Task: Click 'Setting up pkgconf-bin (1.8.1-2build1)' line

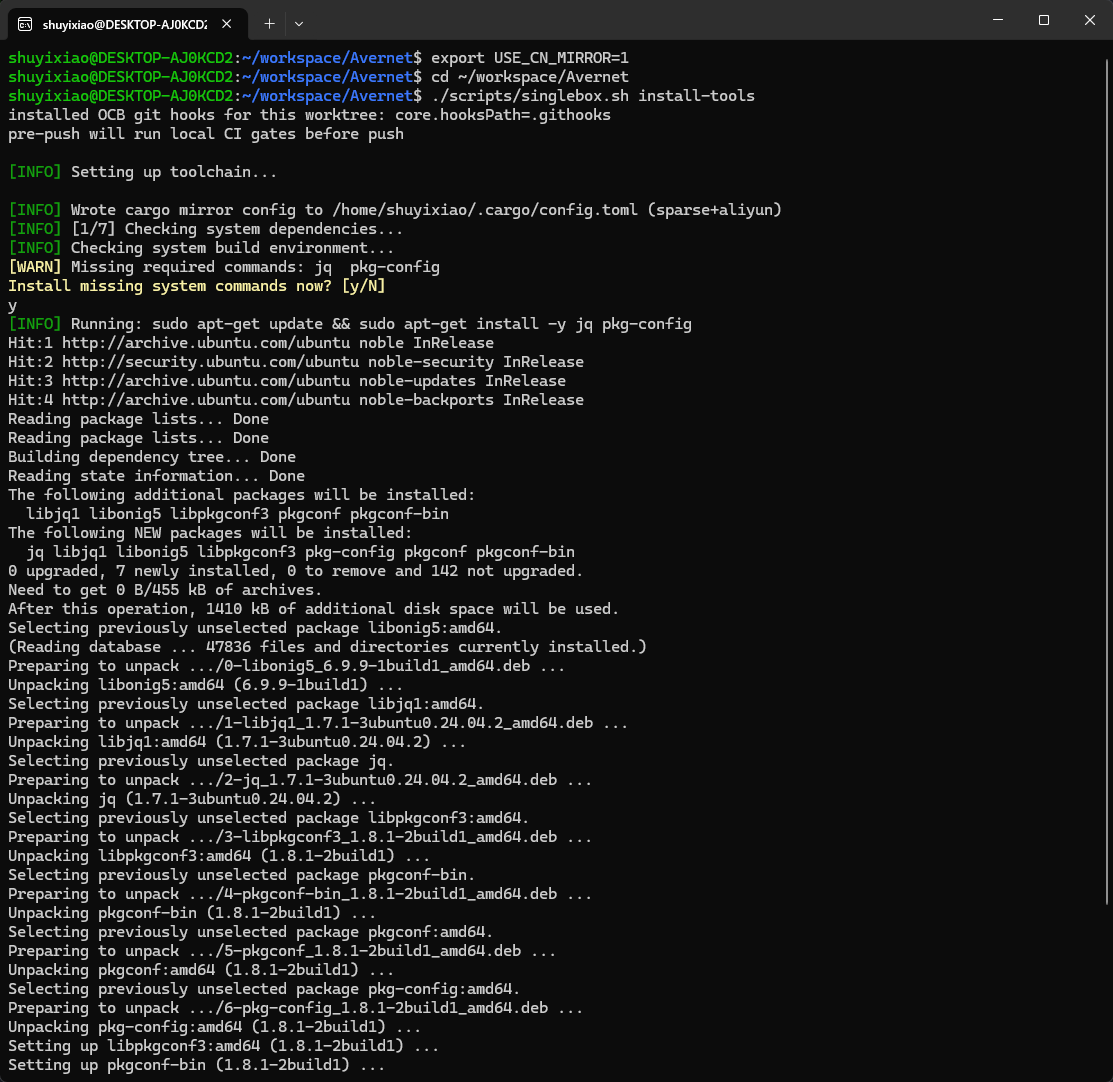Action: pos(197,1065)
